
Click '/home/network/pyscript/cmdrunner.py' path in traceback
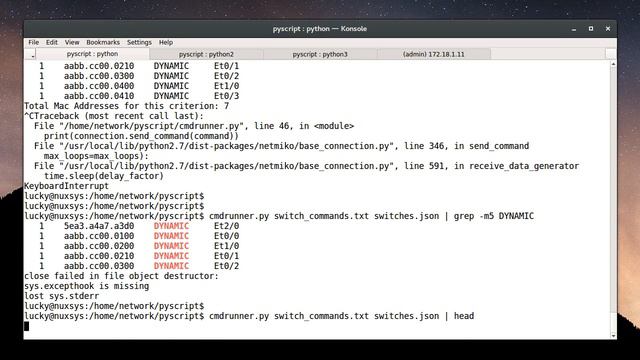[151, 126]
